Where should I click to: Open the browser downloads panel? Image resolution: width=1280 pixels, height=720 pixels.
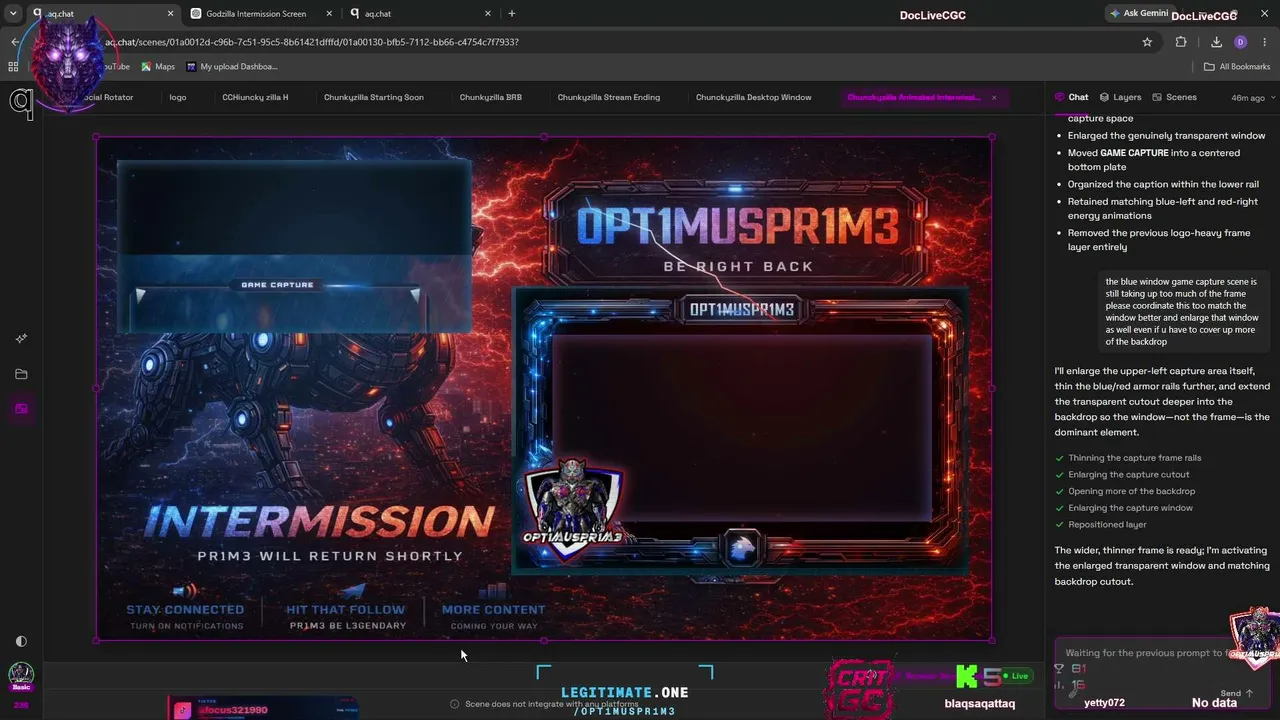point(1216,42)
